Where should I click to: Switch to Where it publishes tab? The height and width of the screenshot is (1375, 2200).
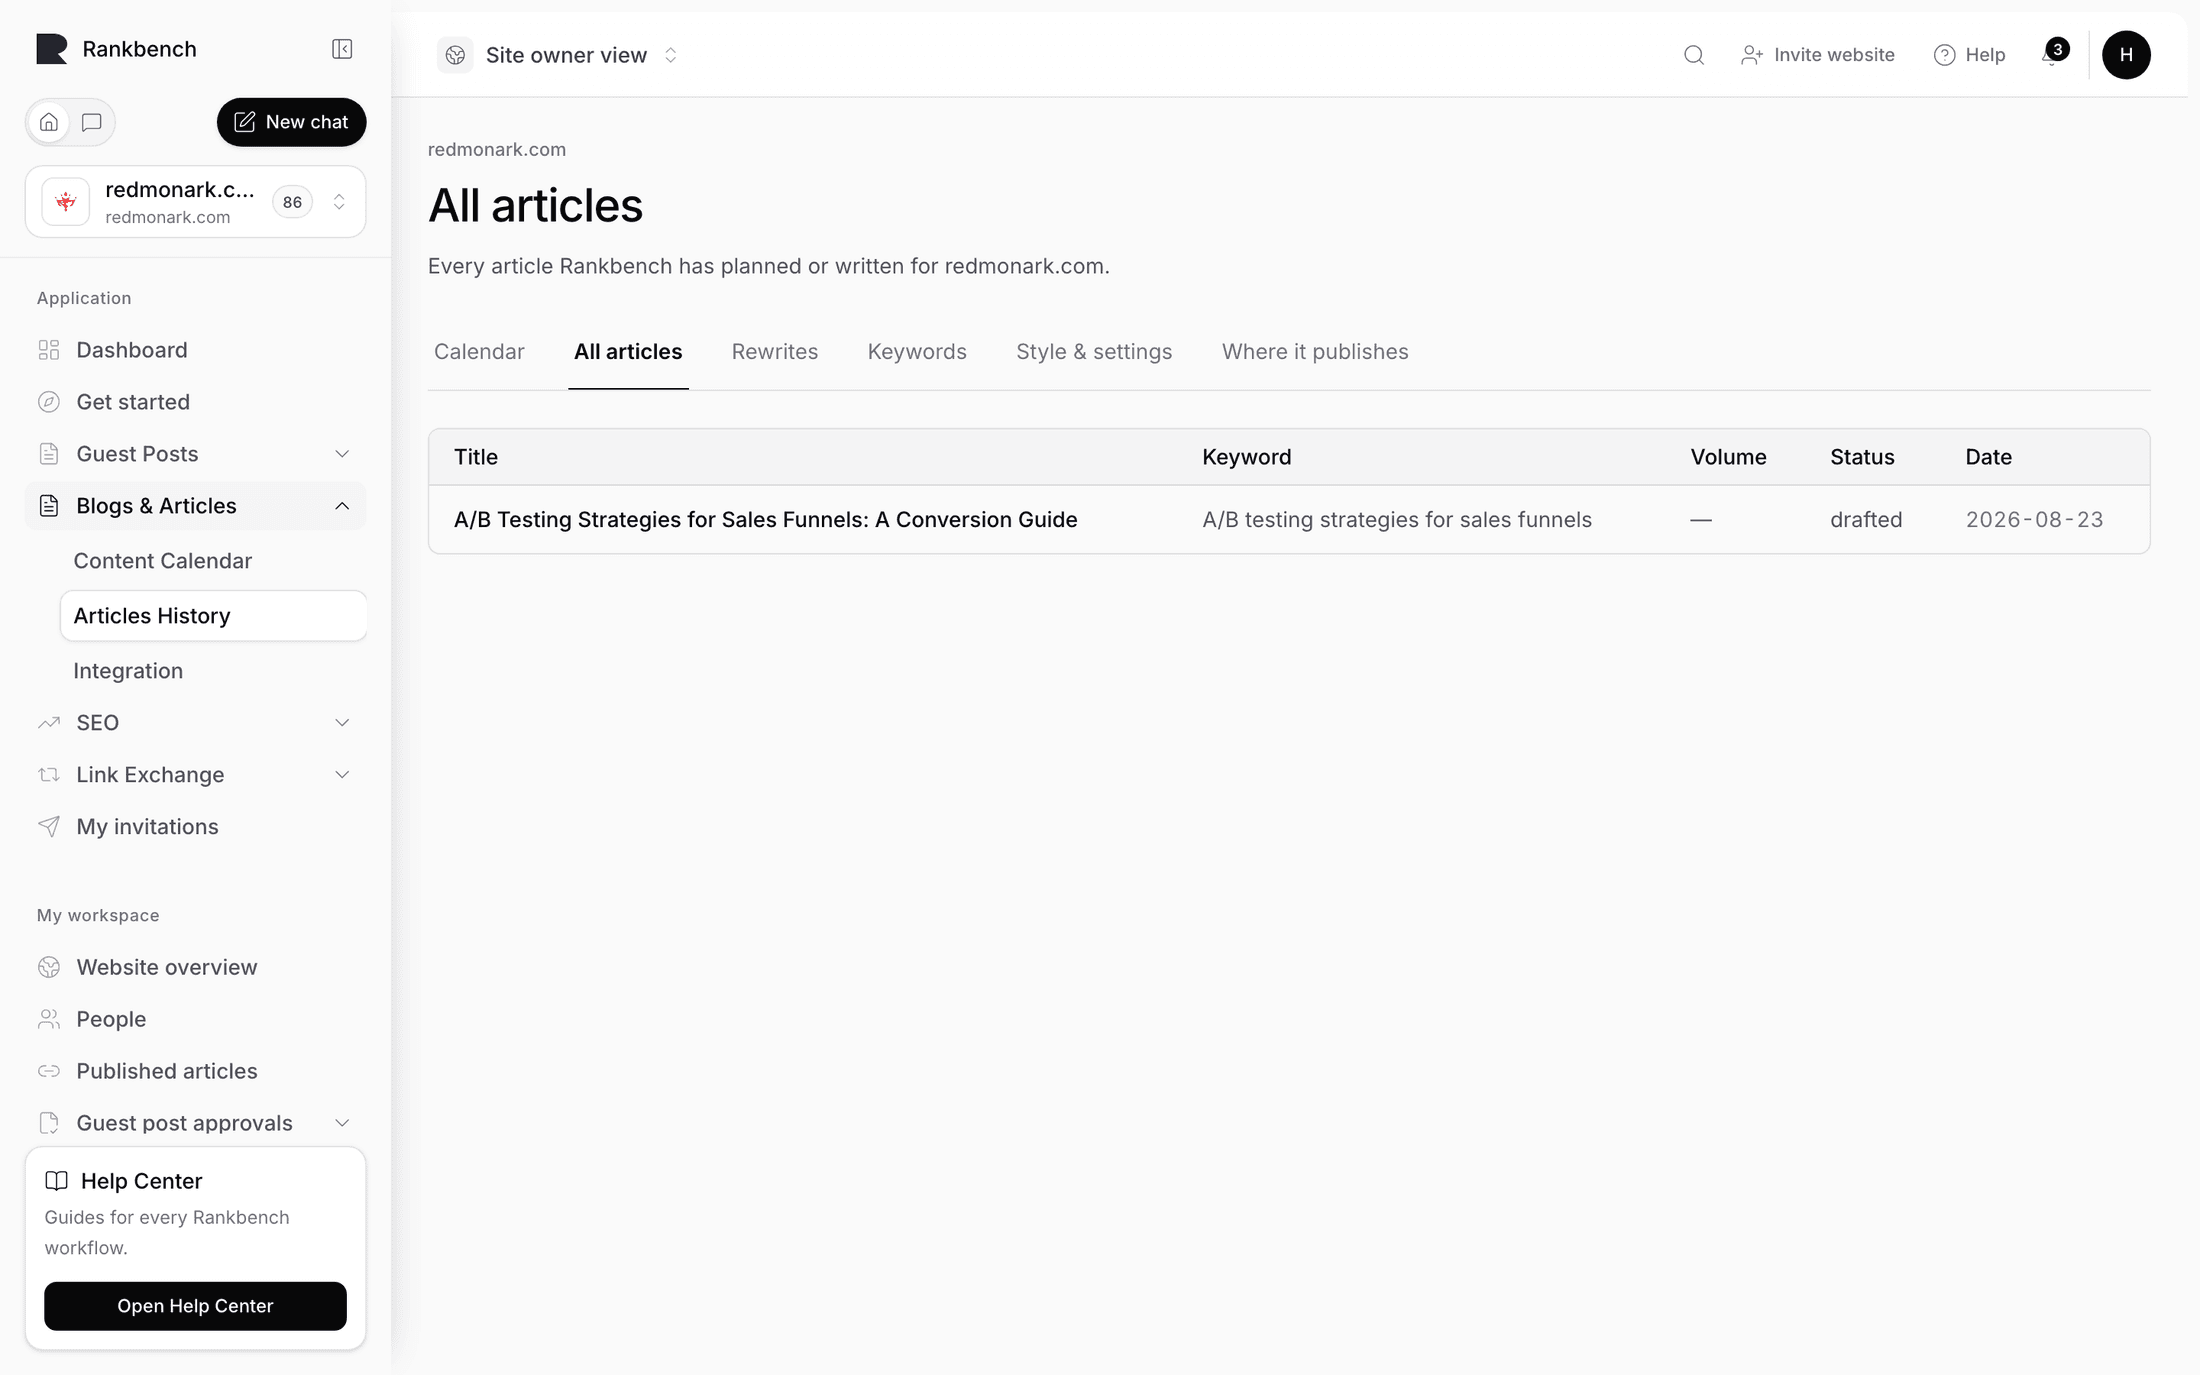(1315, 352)
